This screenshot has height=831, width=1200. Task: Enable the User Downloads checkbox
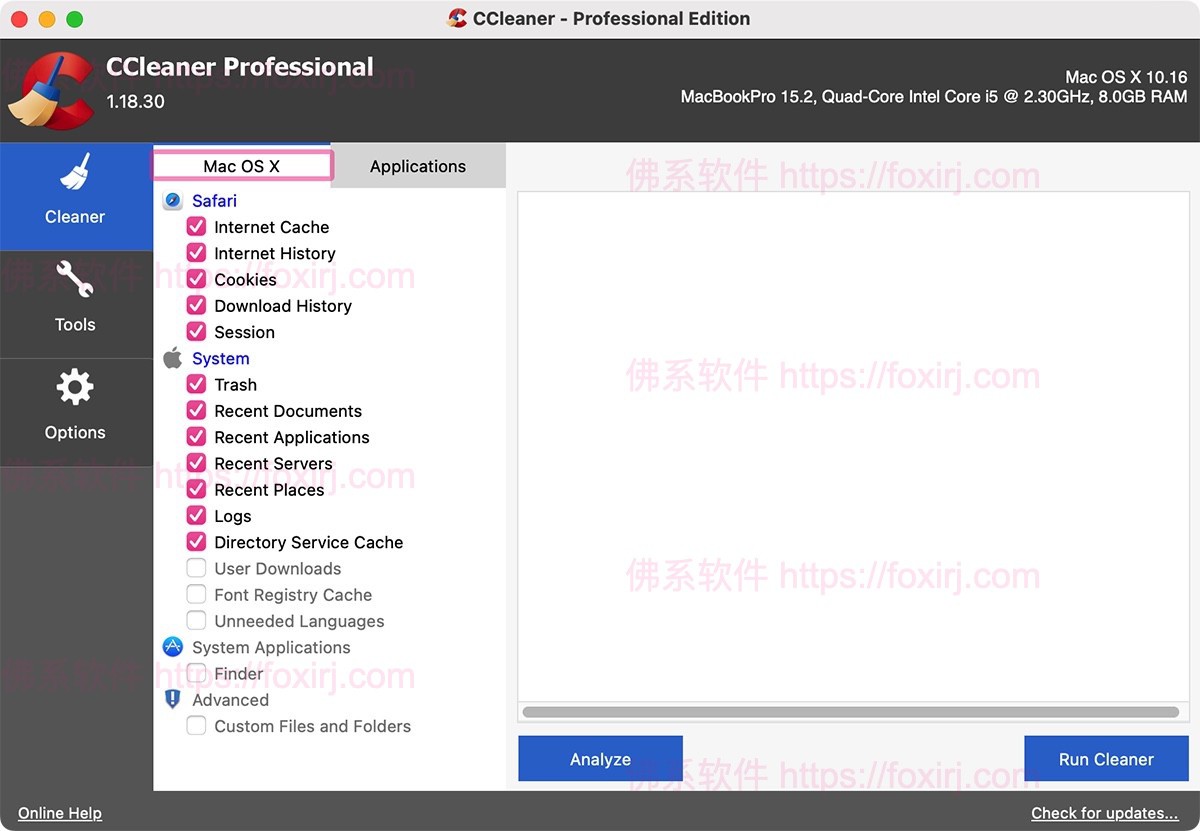tap(197, 569)
